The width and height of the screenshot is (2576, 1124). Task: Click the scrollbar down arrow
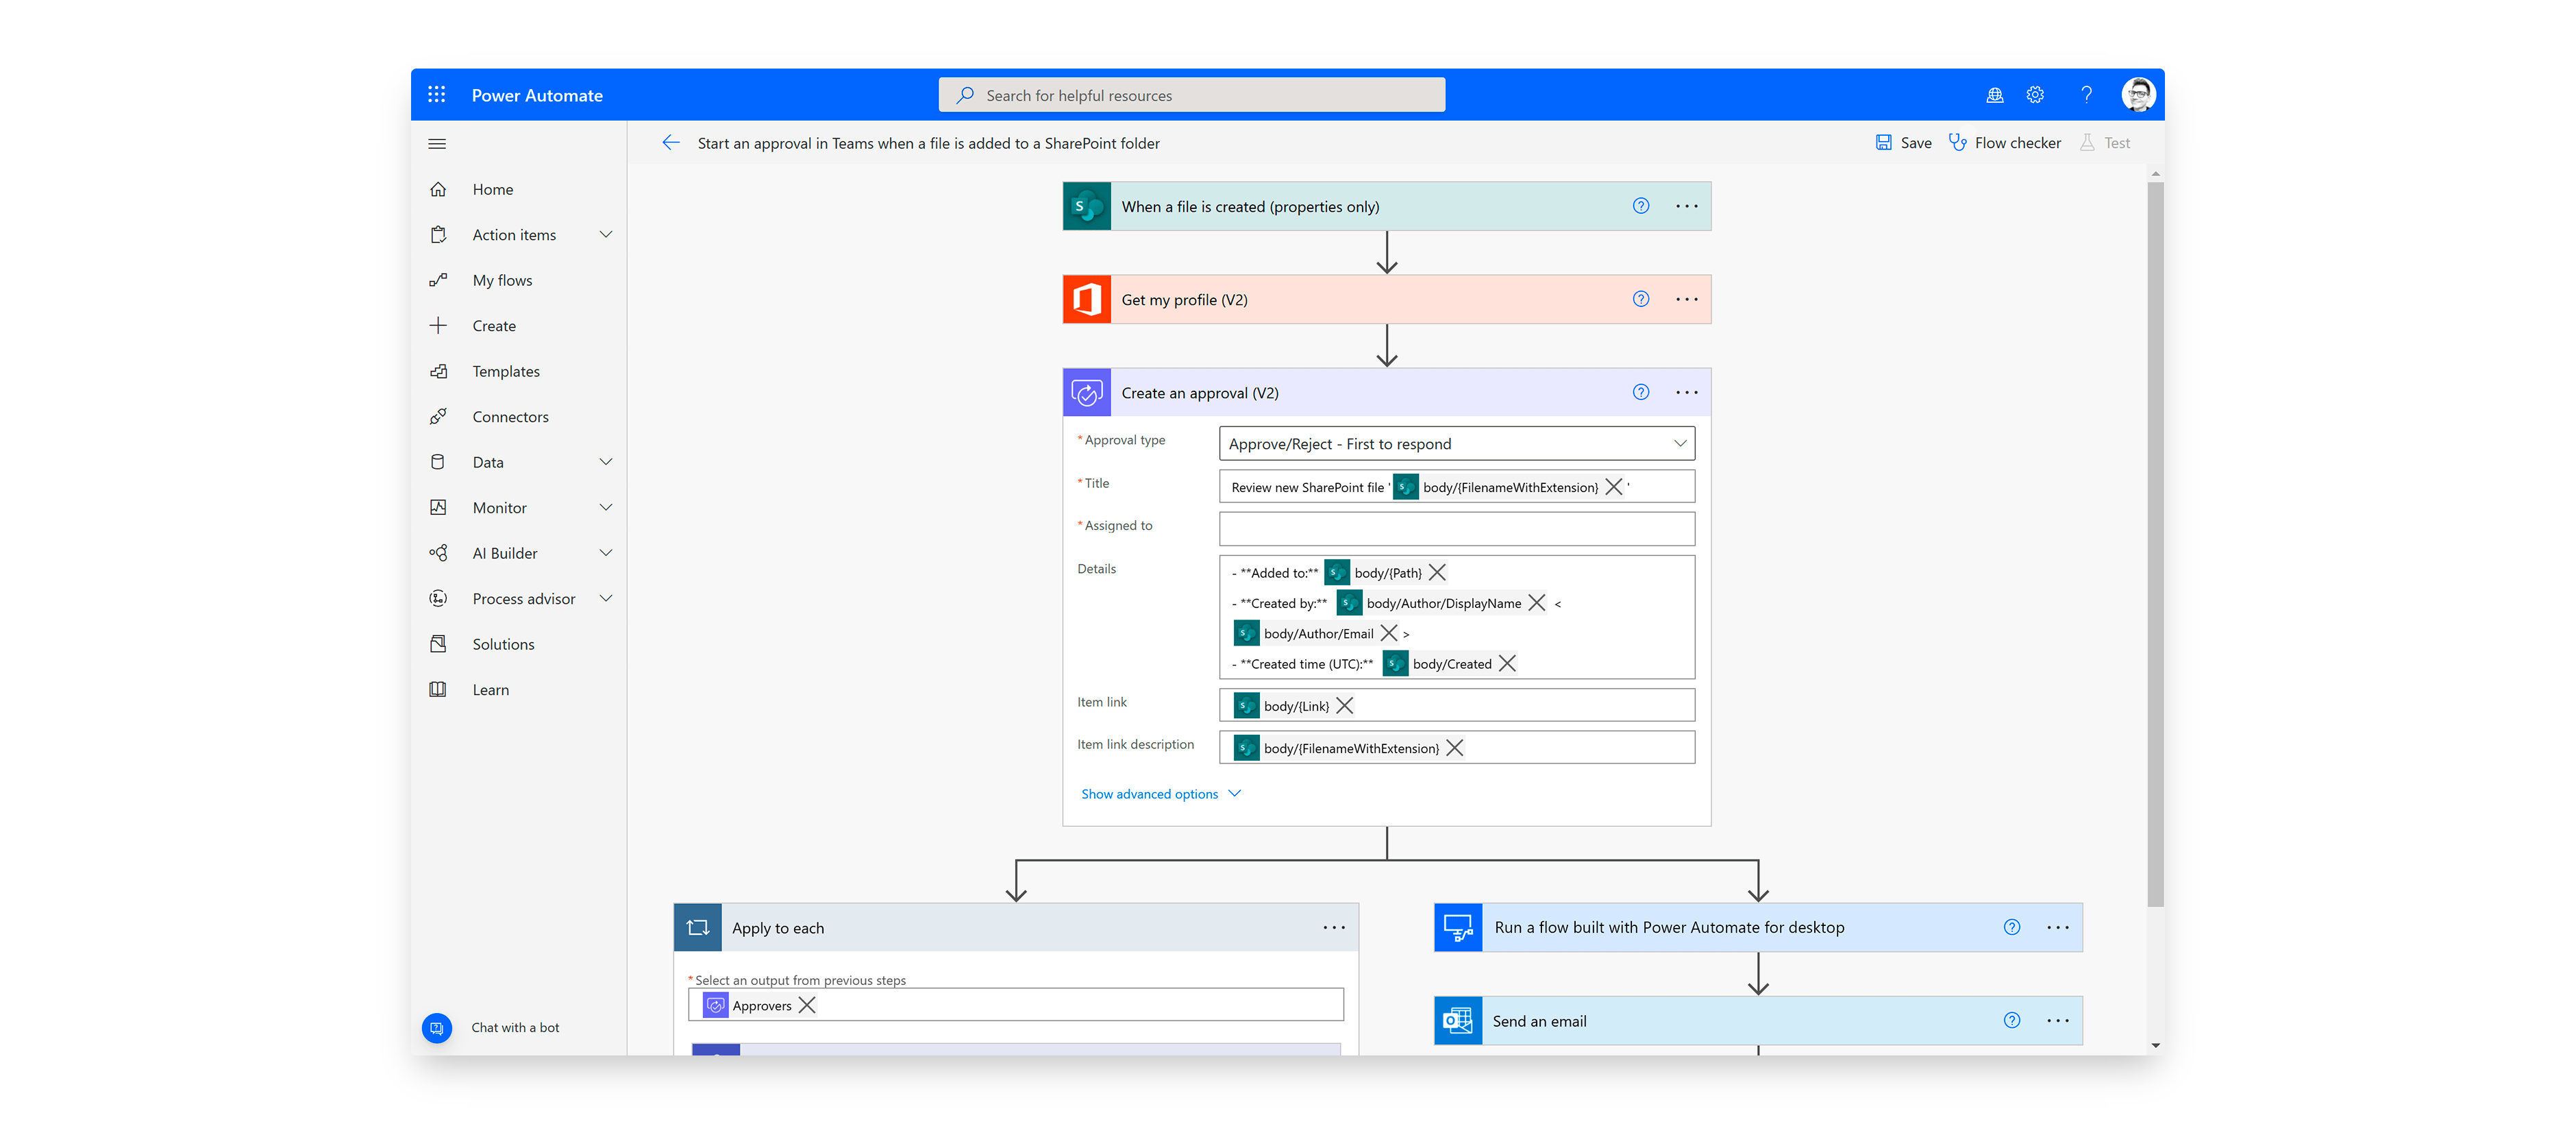pos(2155,1046)
